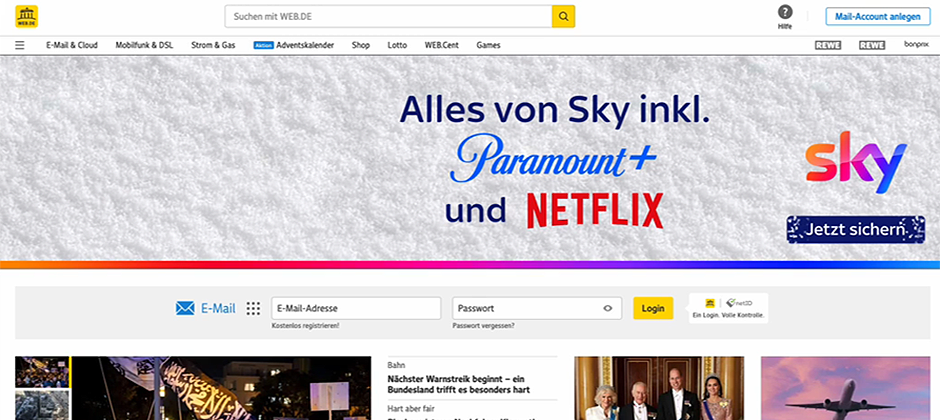Click Kostenlos registrieren link
The height and width of the screenshot is (420, 940).
coord(305,326)
